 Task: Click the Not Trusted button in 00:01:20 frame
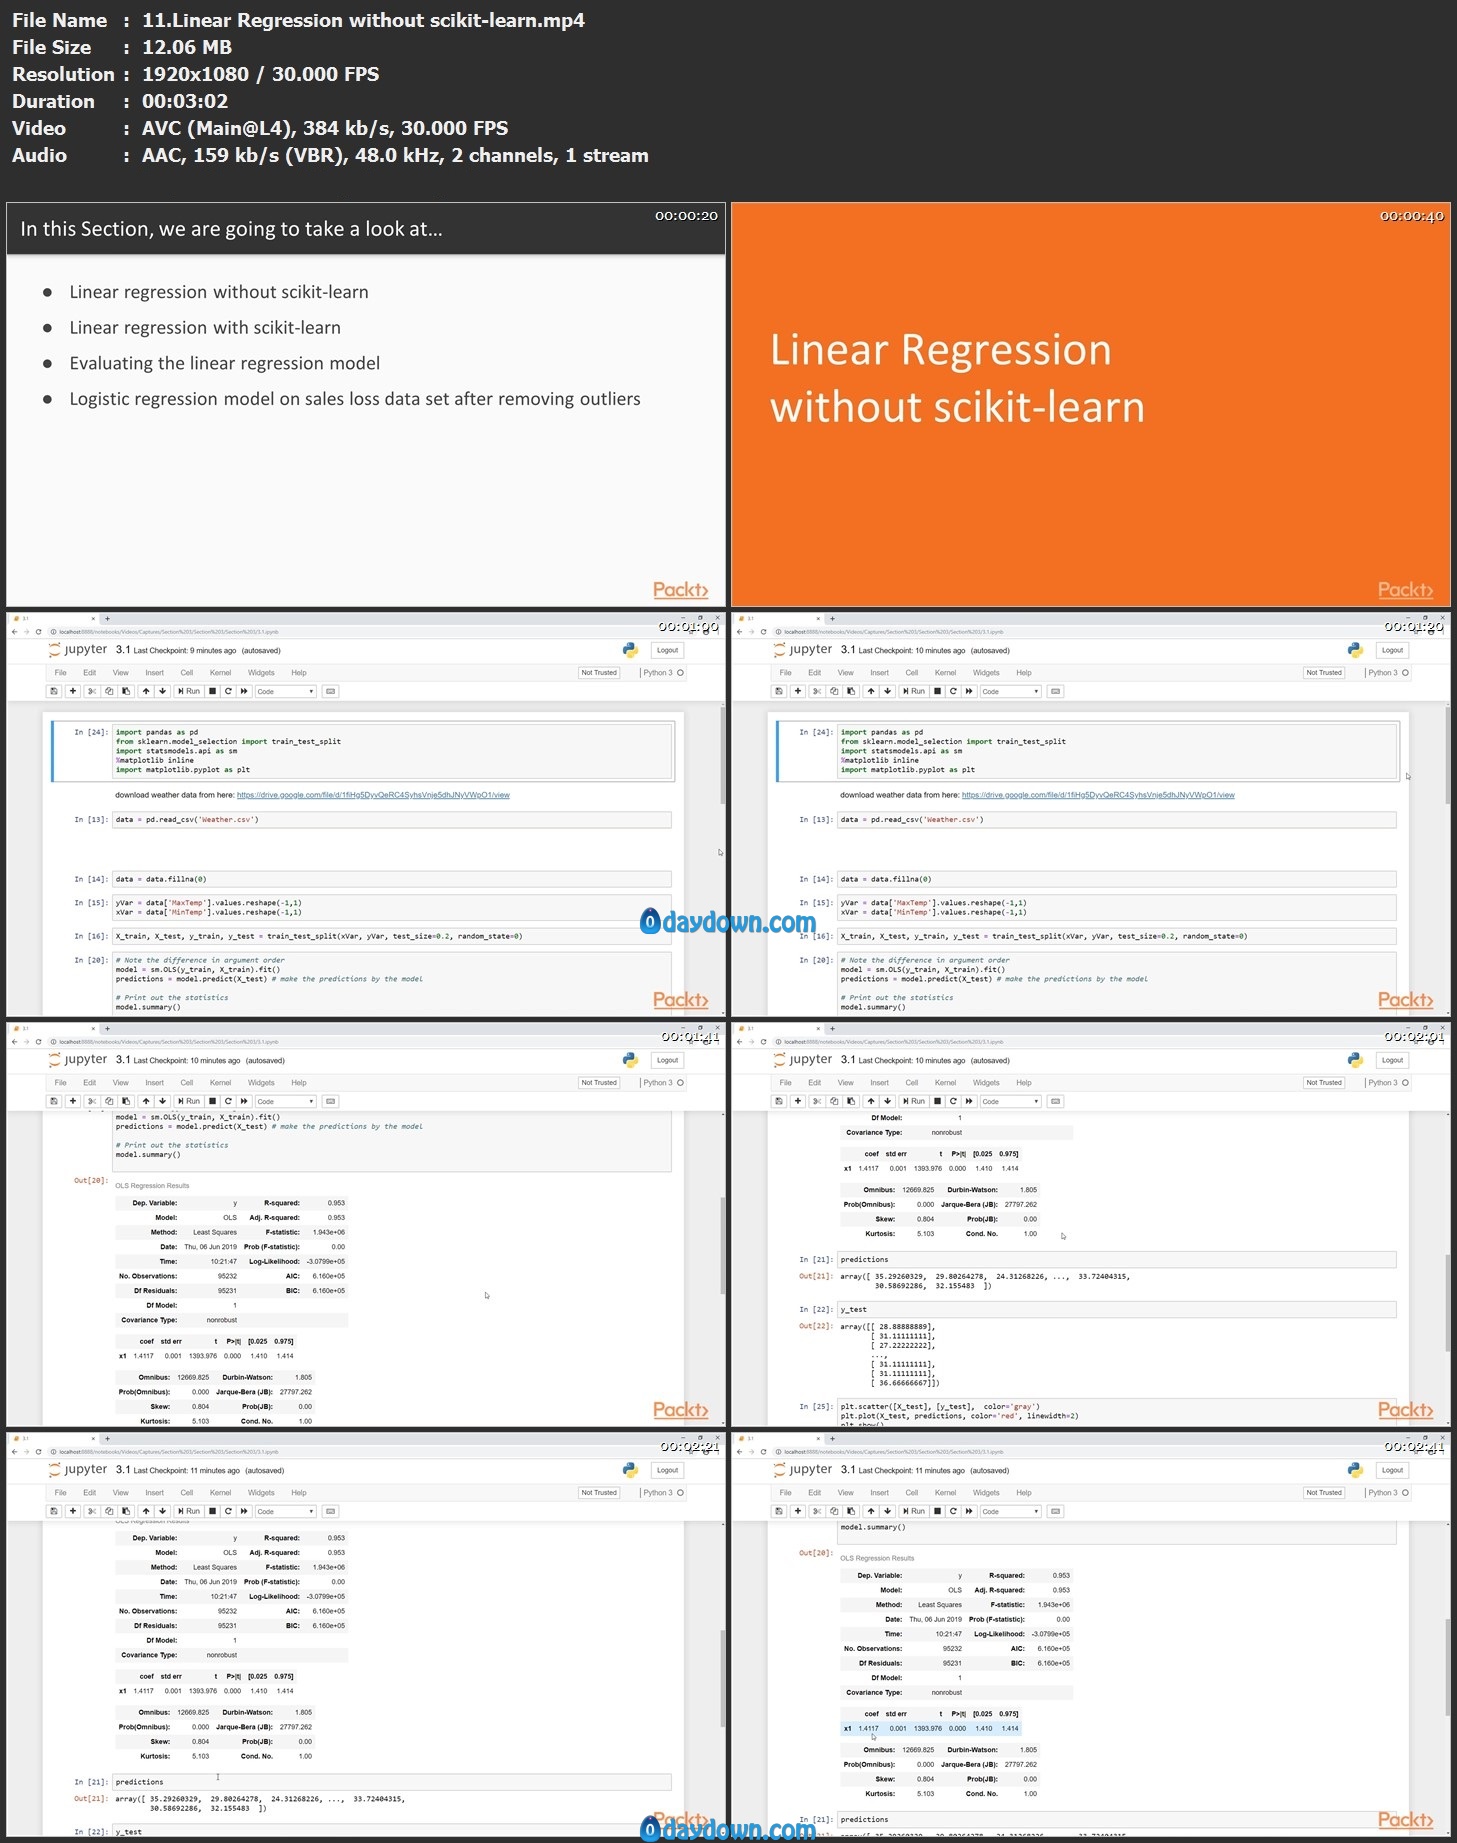(1324, 673)
